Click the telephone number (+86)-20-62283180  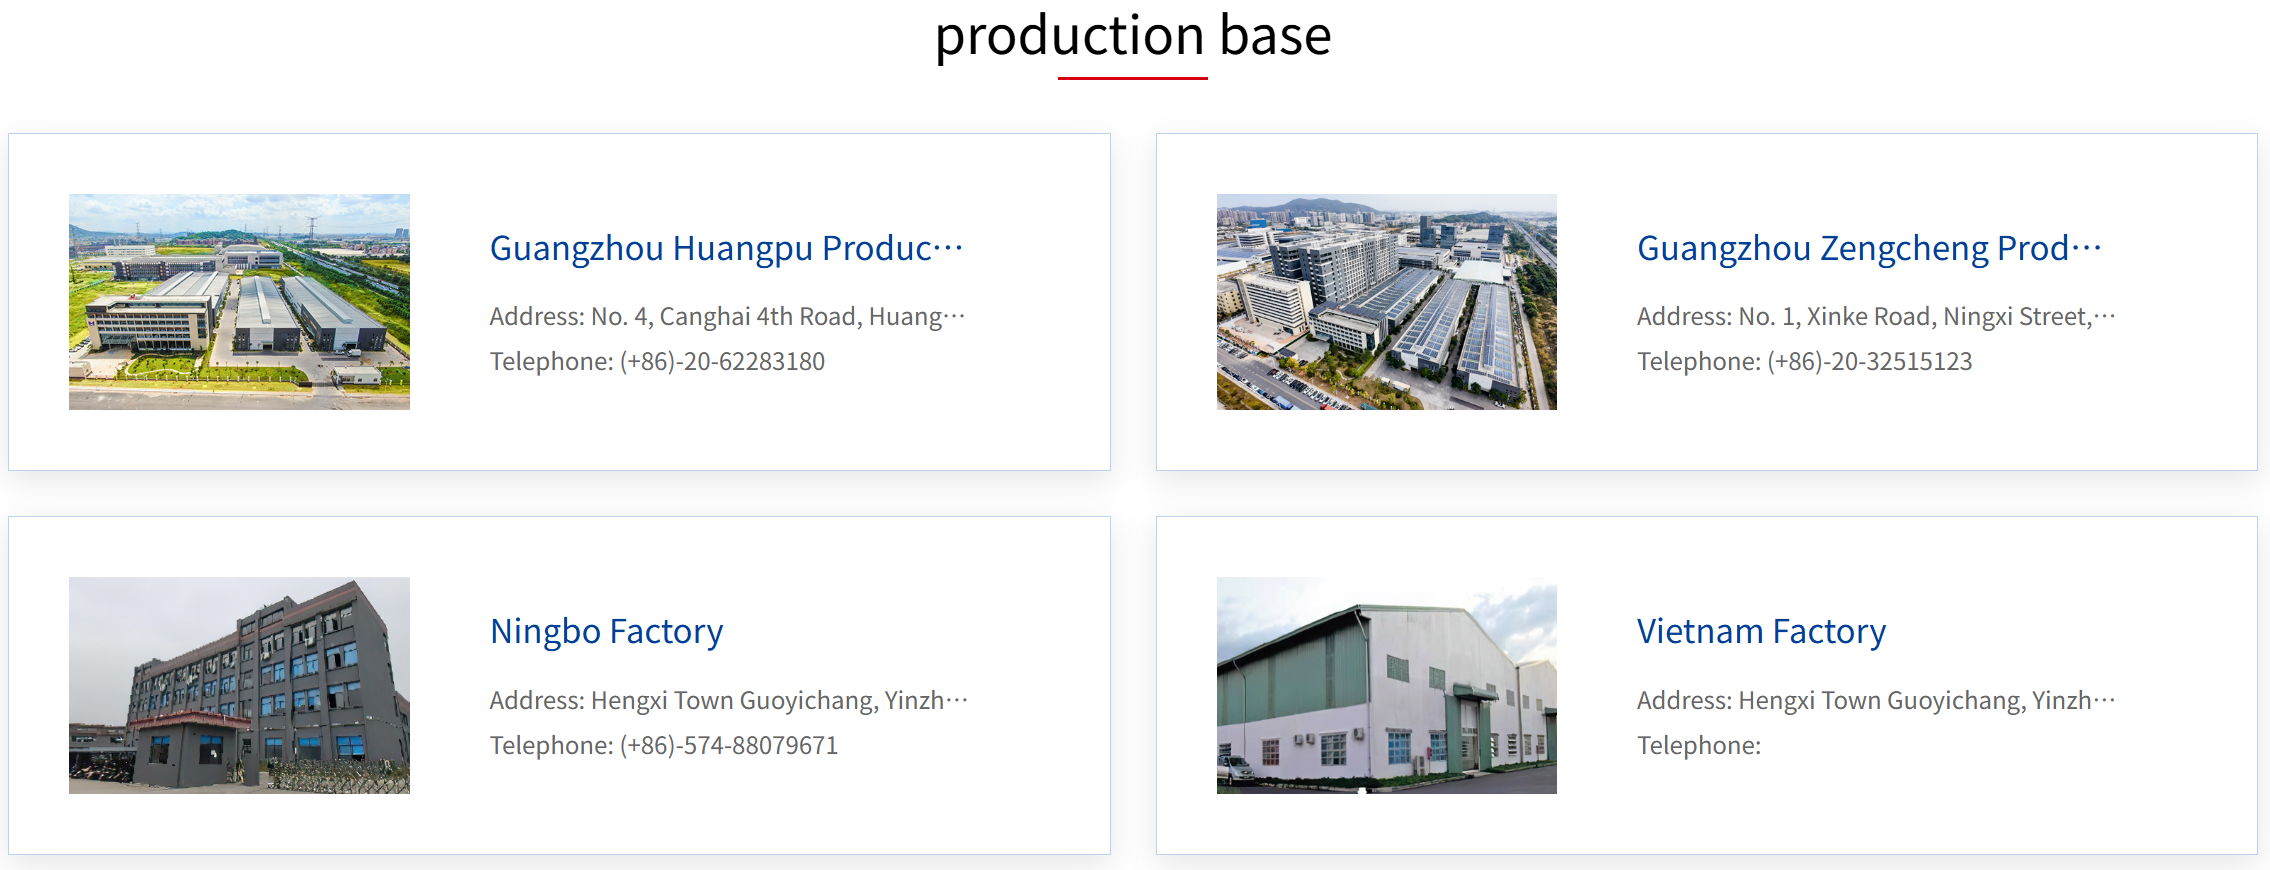[x=722, y=362]
